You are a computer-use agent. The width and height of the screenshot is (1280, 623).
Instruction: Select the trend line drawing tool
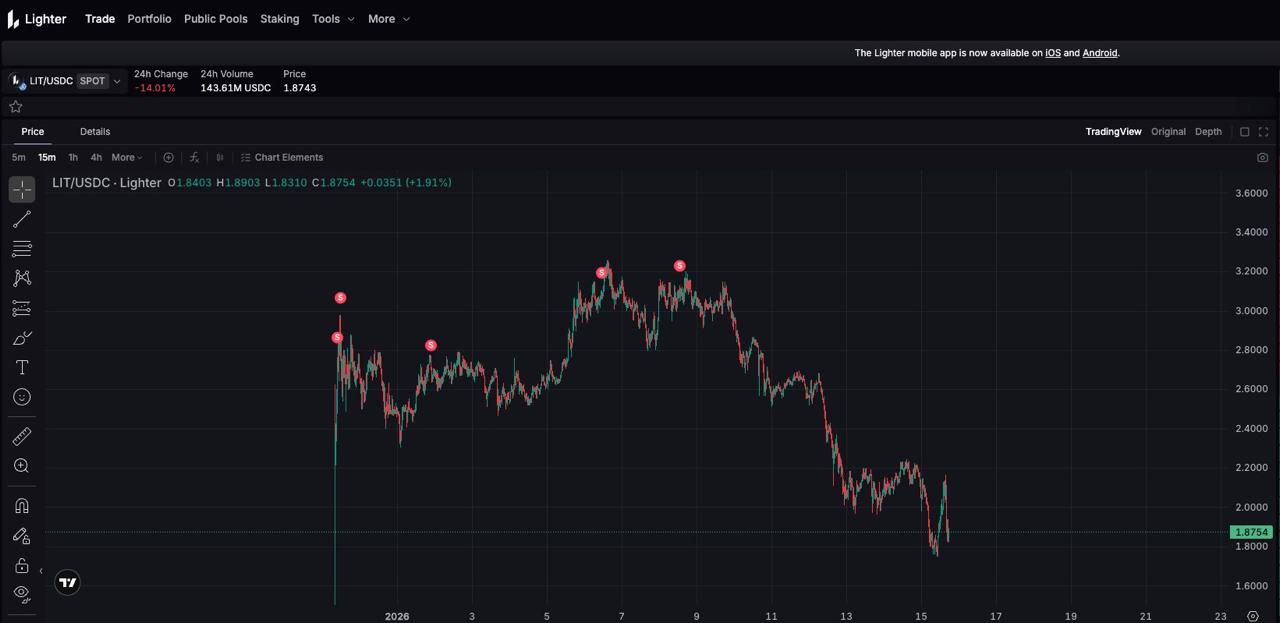click(x=22, y=219)
